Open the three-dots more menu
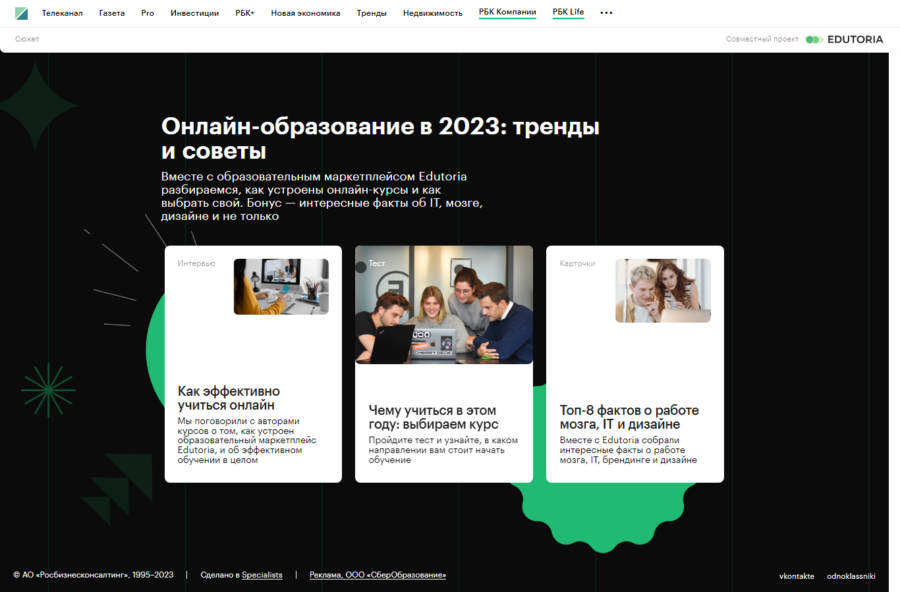This screenshot has width=900, height=592. point(606,13)
